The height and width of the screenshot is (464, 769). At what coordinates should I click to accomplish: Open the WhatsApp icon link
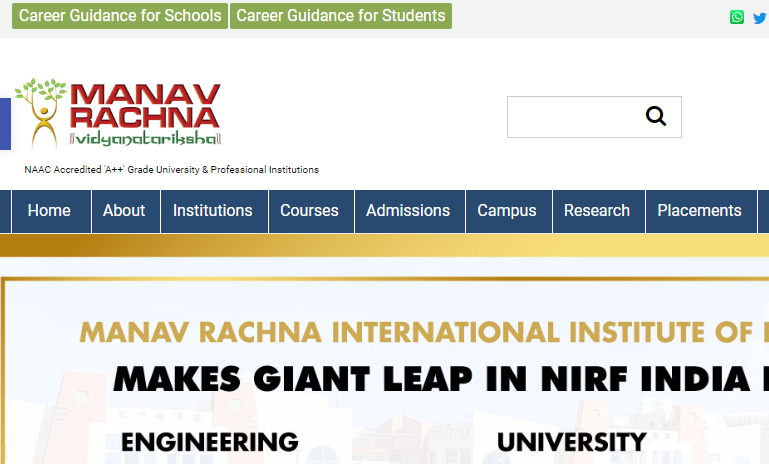[x=737, y=17]
